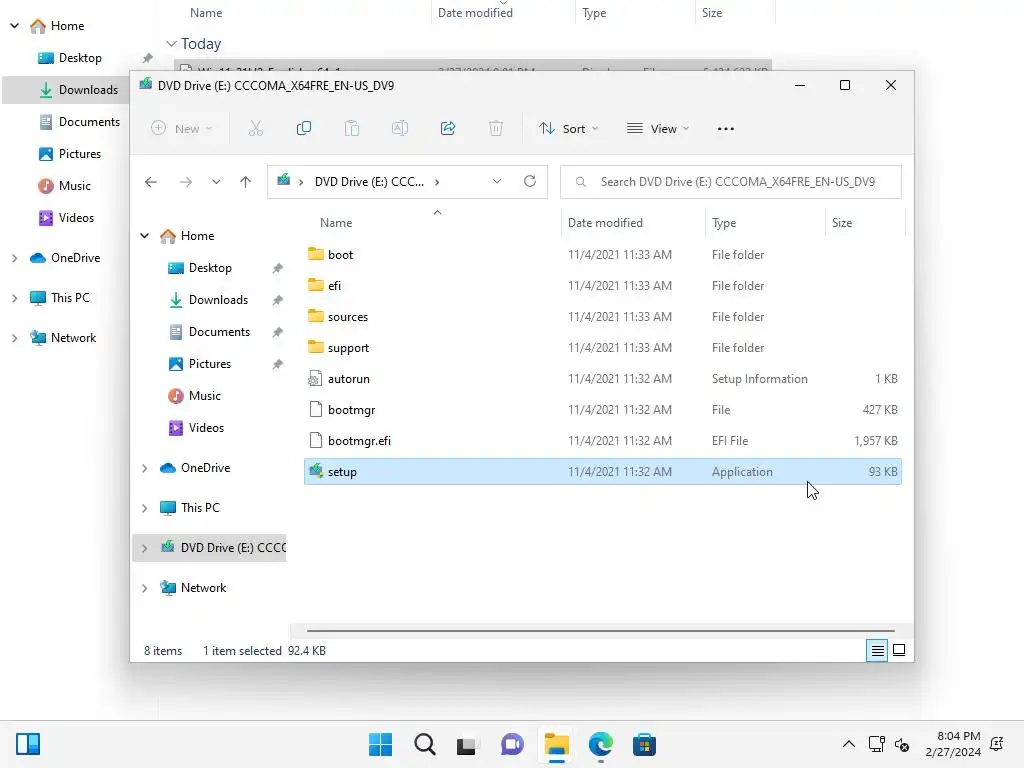1024x768 pixels.
Task: Refresh the DVD Drive folder view
Action: 530,181
